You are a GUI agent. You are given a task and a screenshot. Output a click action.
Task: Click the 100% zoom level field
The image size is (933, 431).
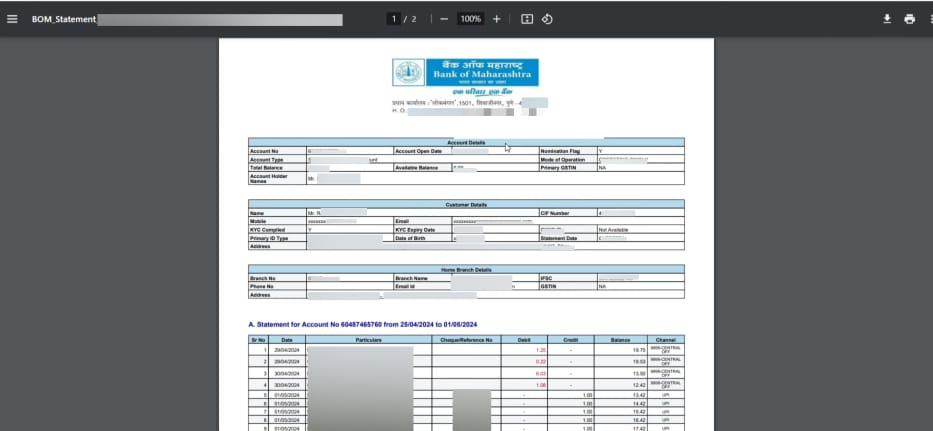pyautogui.click(x=470, y=19)
